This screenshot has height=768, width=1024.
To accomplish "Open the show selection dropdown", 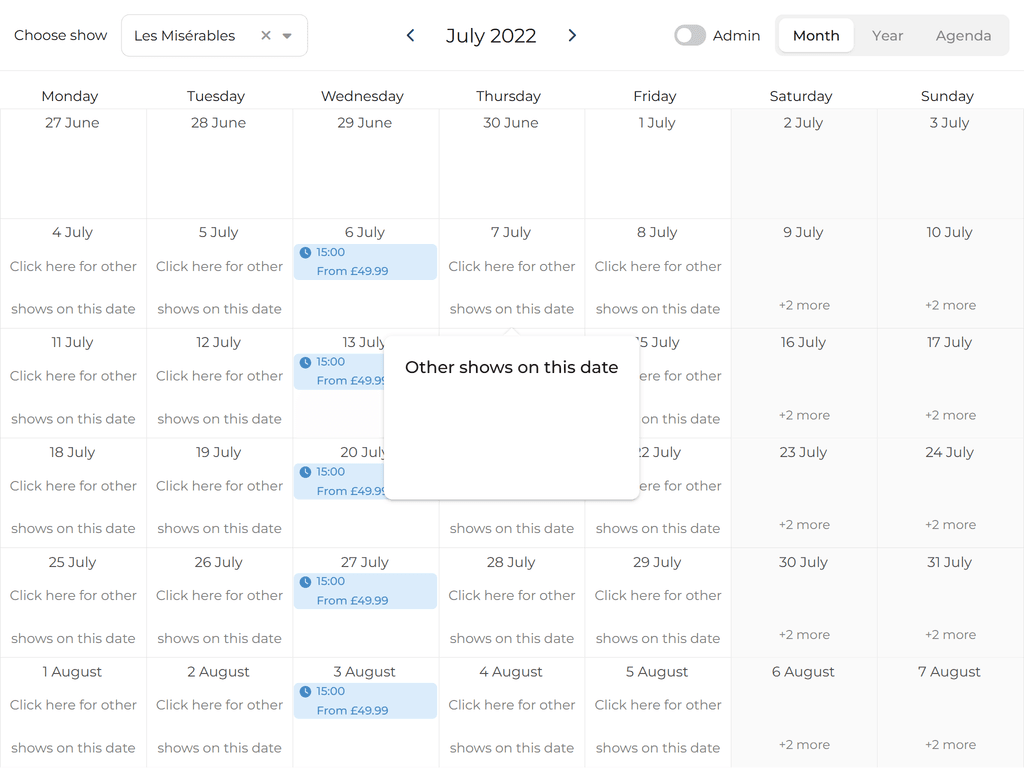I will [286, 34].
